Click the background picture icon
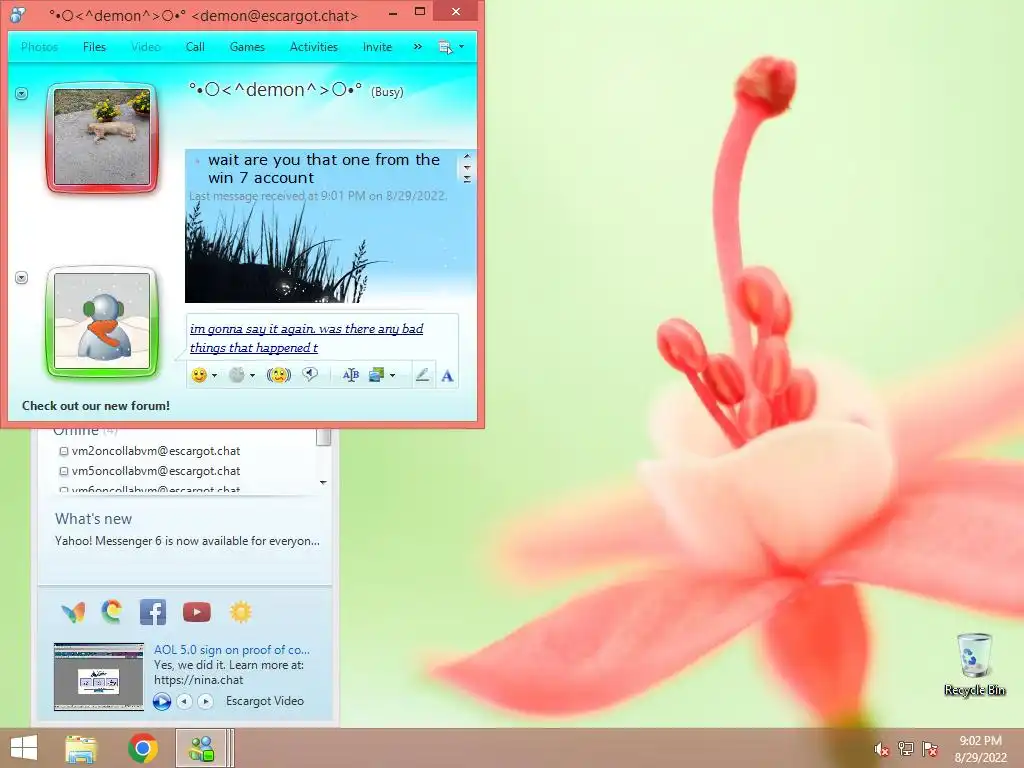This screenshot has width=1024, height=768. [377, 375]
